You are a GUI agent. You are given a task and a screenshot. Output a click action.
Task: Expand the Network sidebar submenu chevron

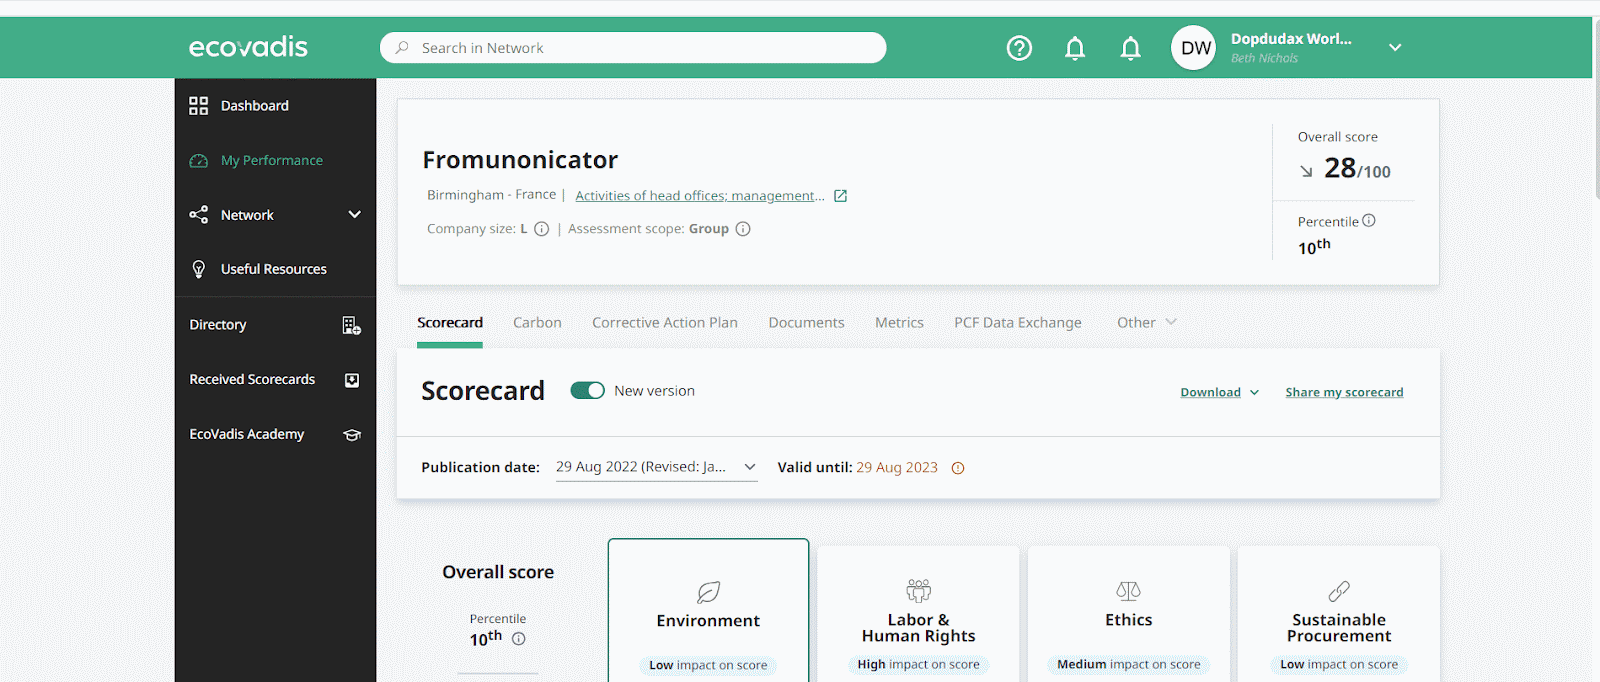(354, 215)
